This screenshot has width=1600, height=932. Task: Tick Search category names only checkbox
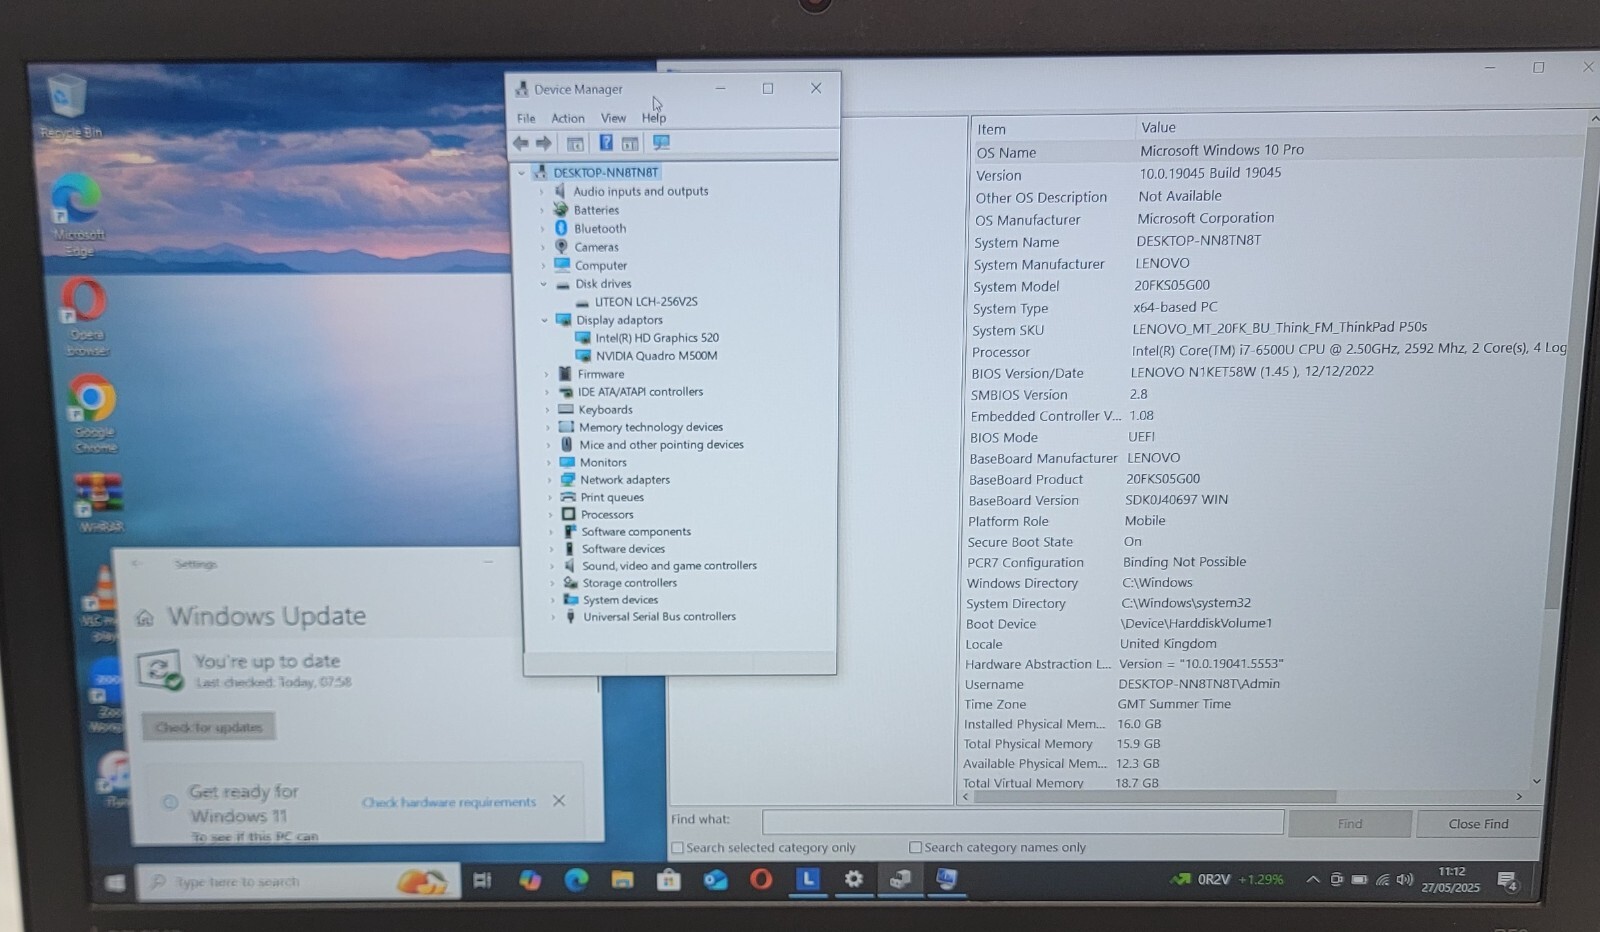coord(915,847)
